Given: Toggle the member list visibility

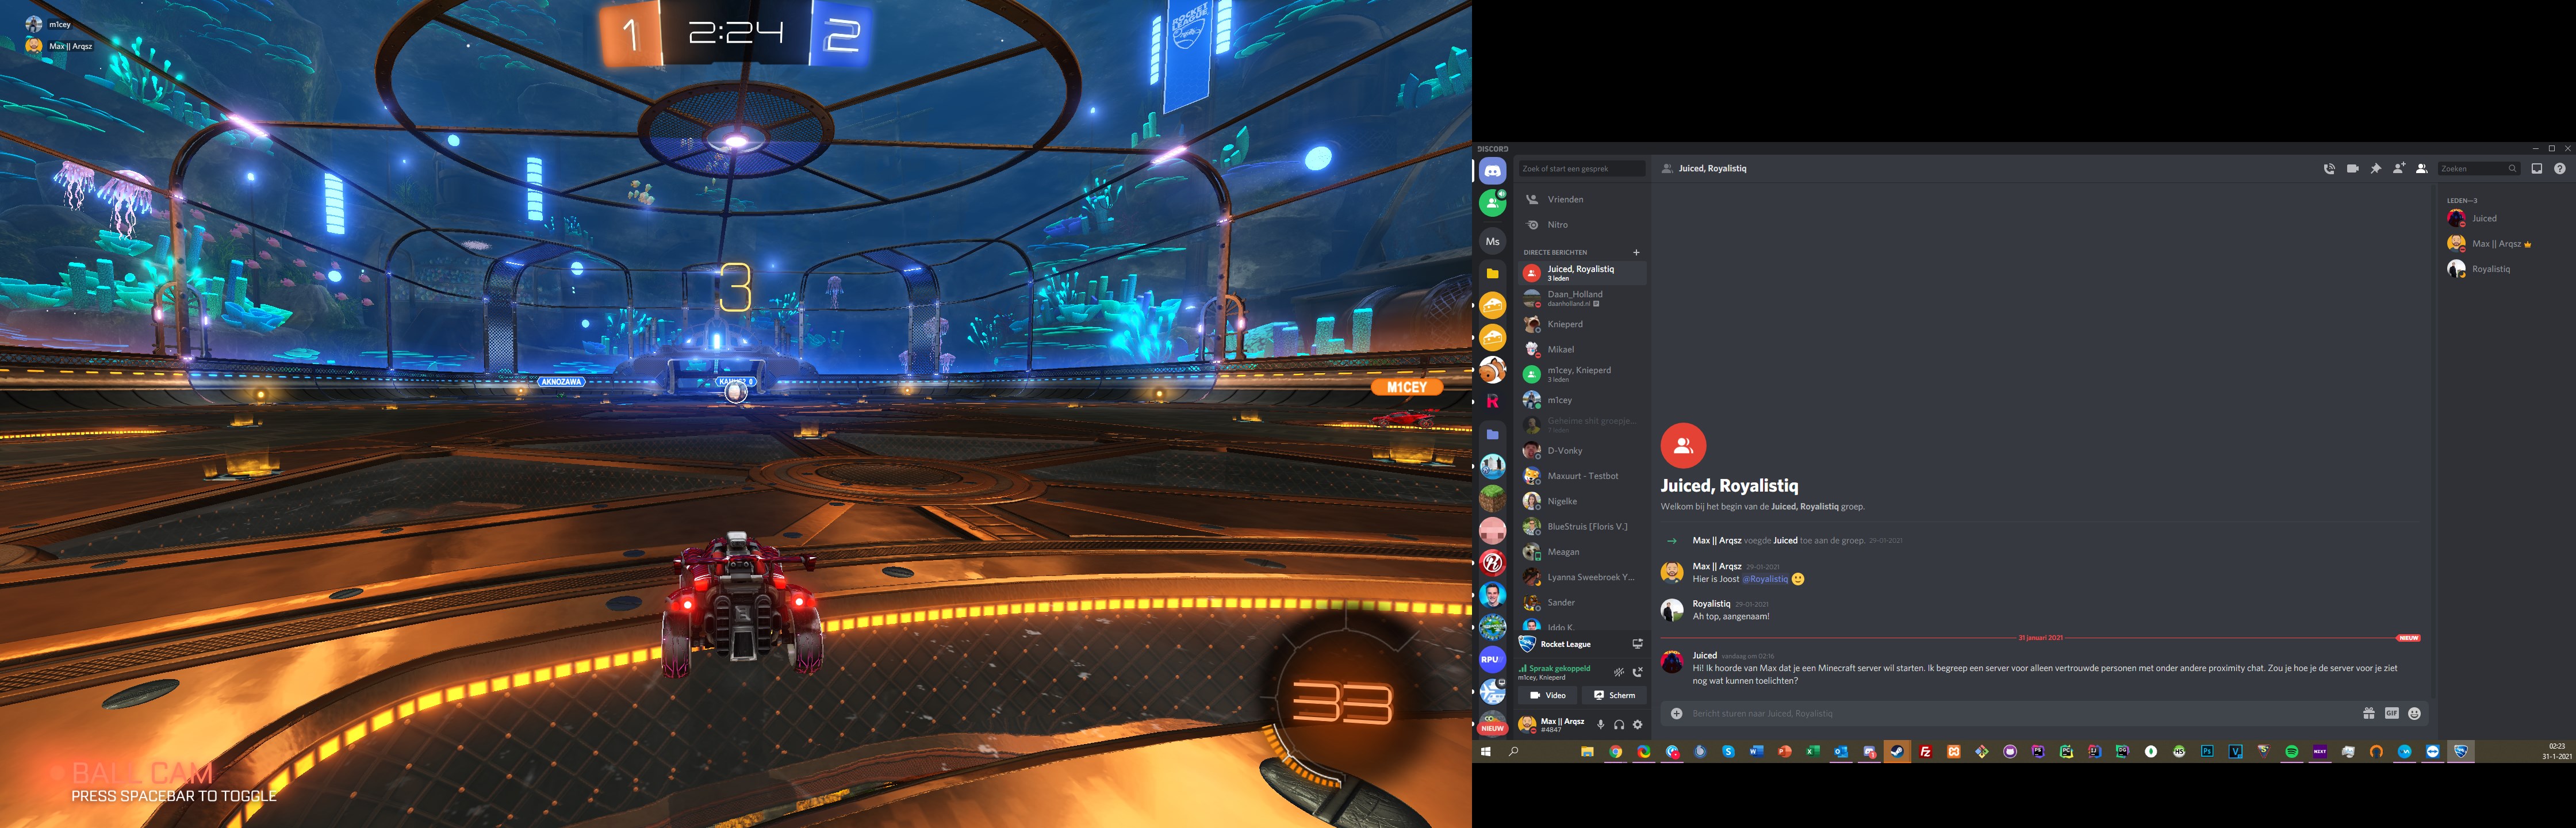Looking at the screenshot, I should pos(2421,169).
